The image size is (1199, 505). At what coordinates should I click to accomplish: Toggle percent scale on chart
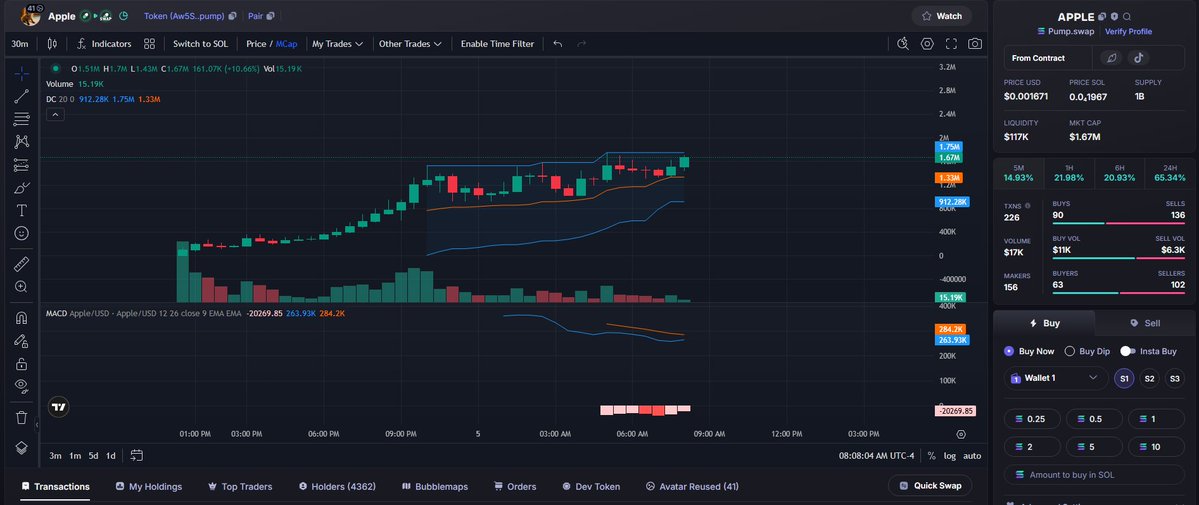[x=931, y=455]
